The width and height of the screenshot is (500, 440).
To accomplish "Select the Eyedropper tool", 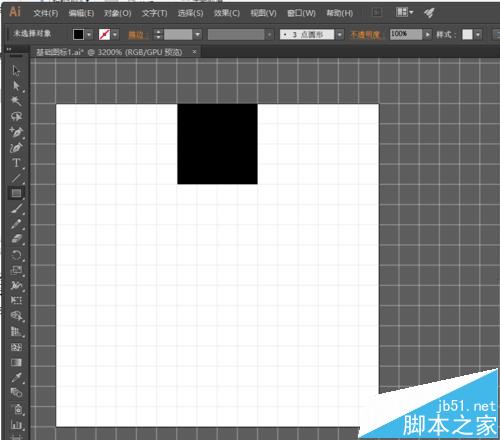I will click(16, 377).
